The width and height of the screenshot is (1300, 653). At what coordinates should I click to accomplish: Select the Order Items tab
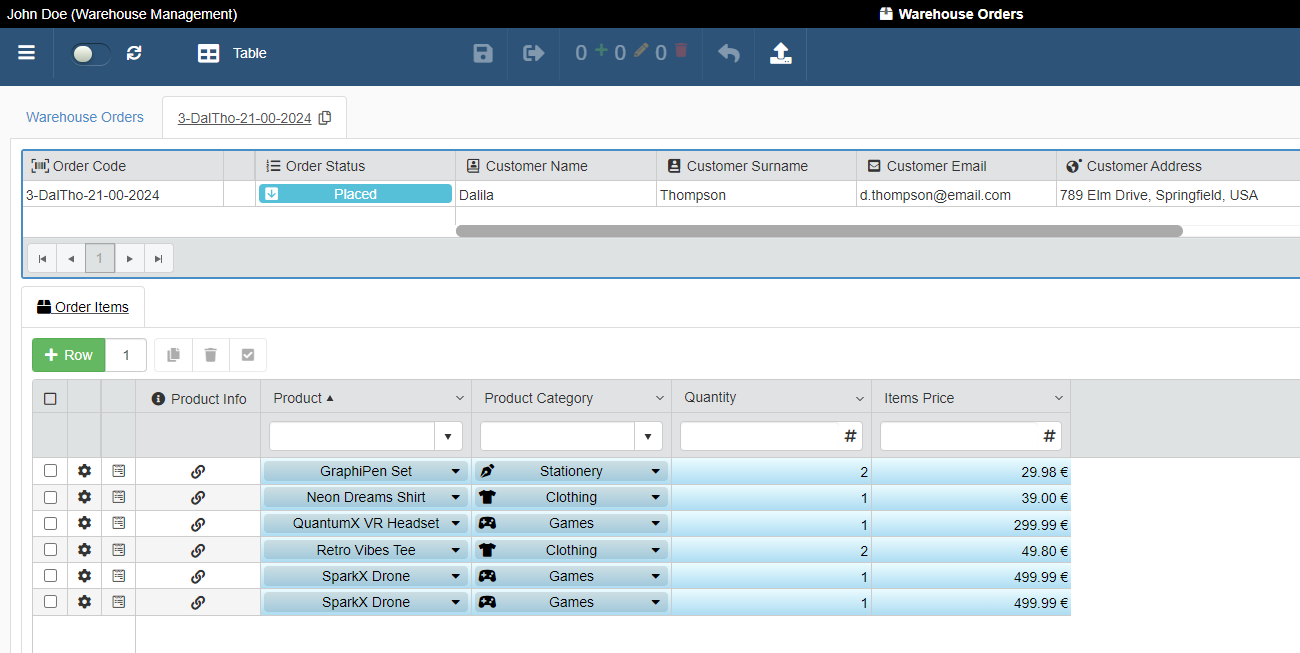click(x=83, y=307)
